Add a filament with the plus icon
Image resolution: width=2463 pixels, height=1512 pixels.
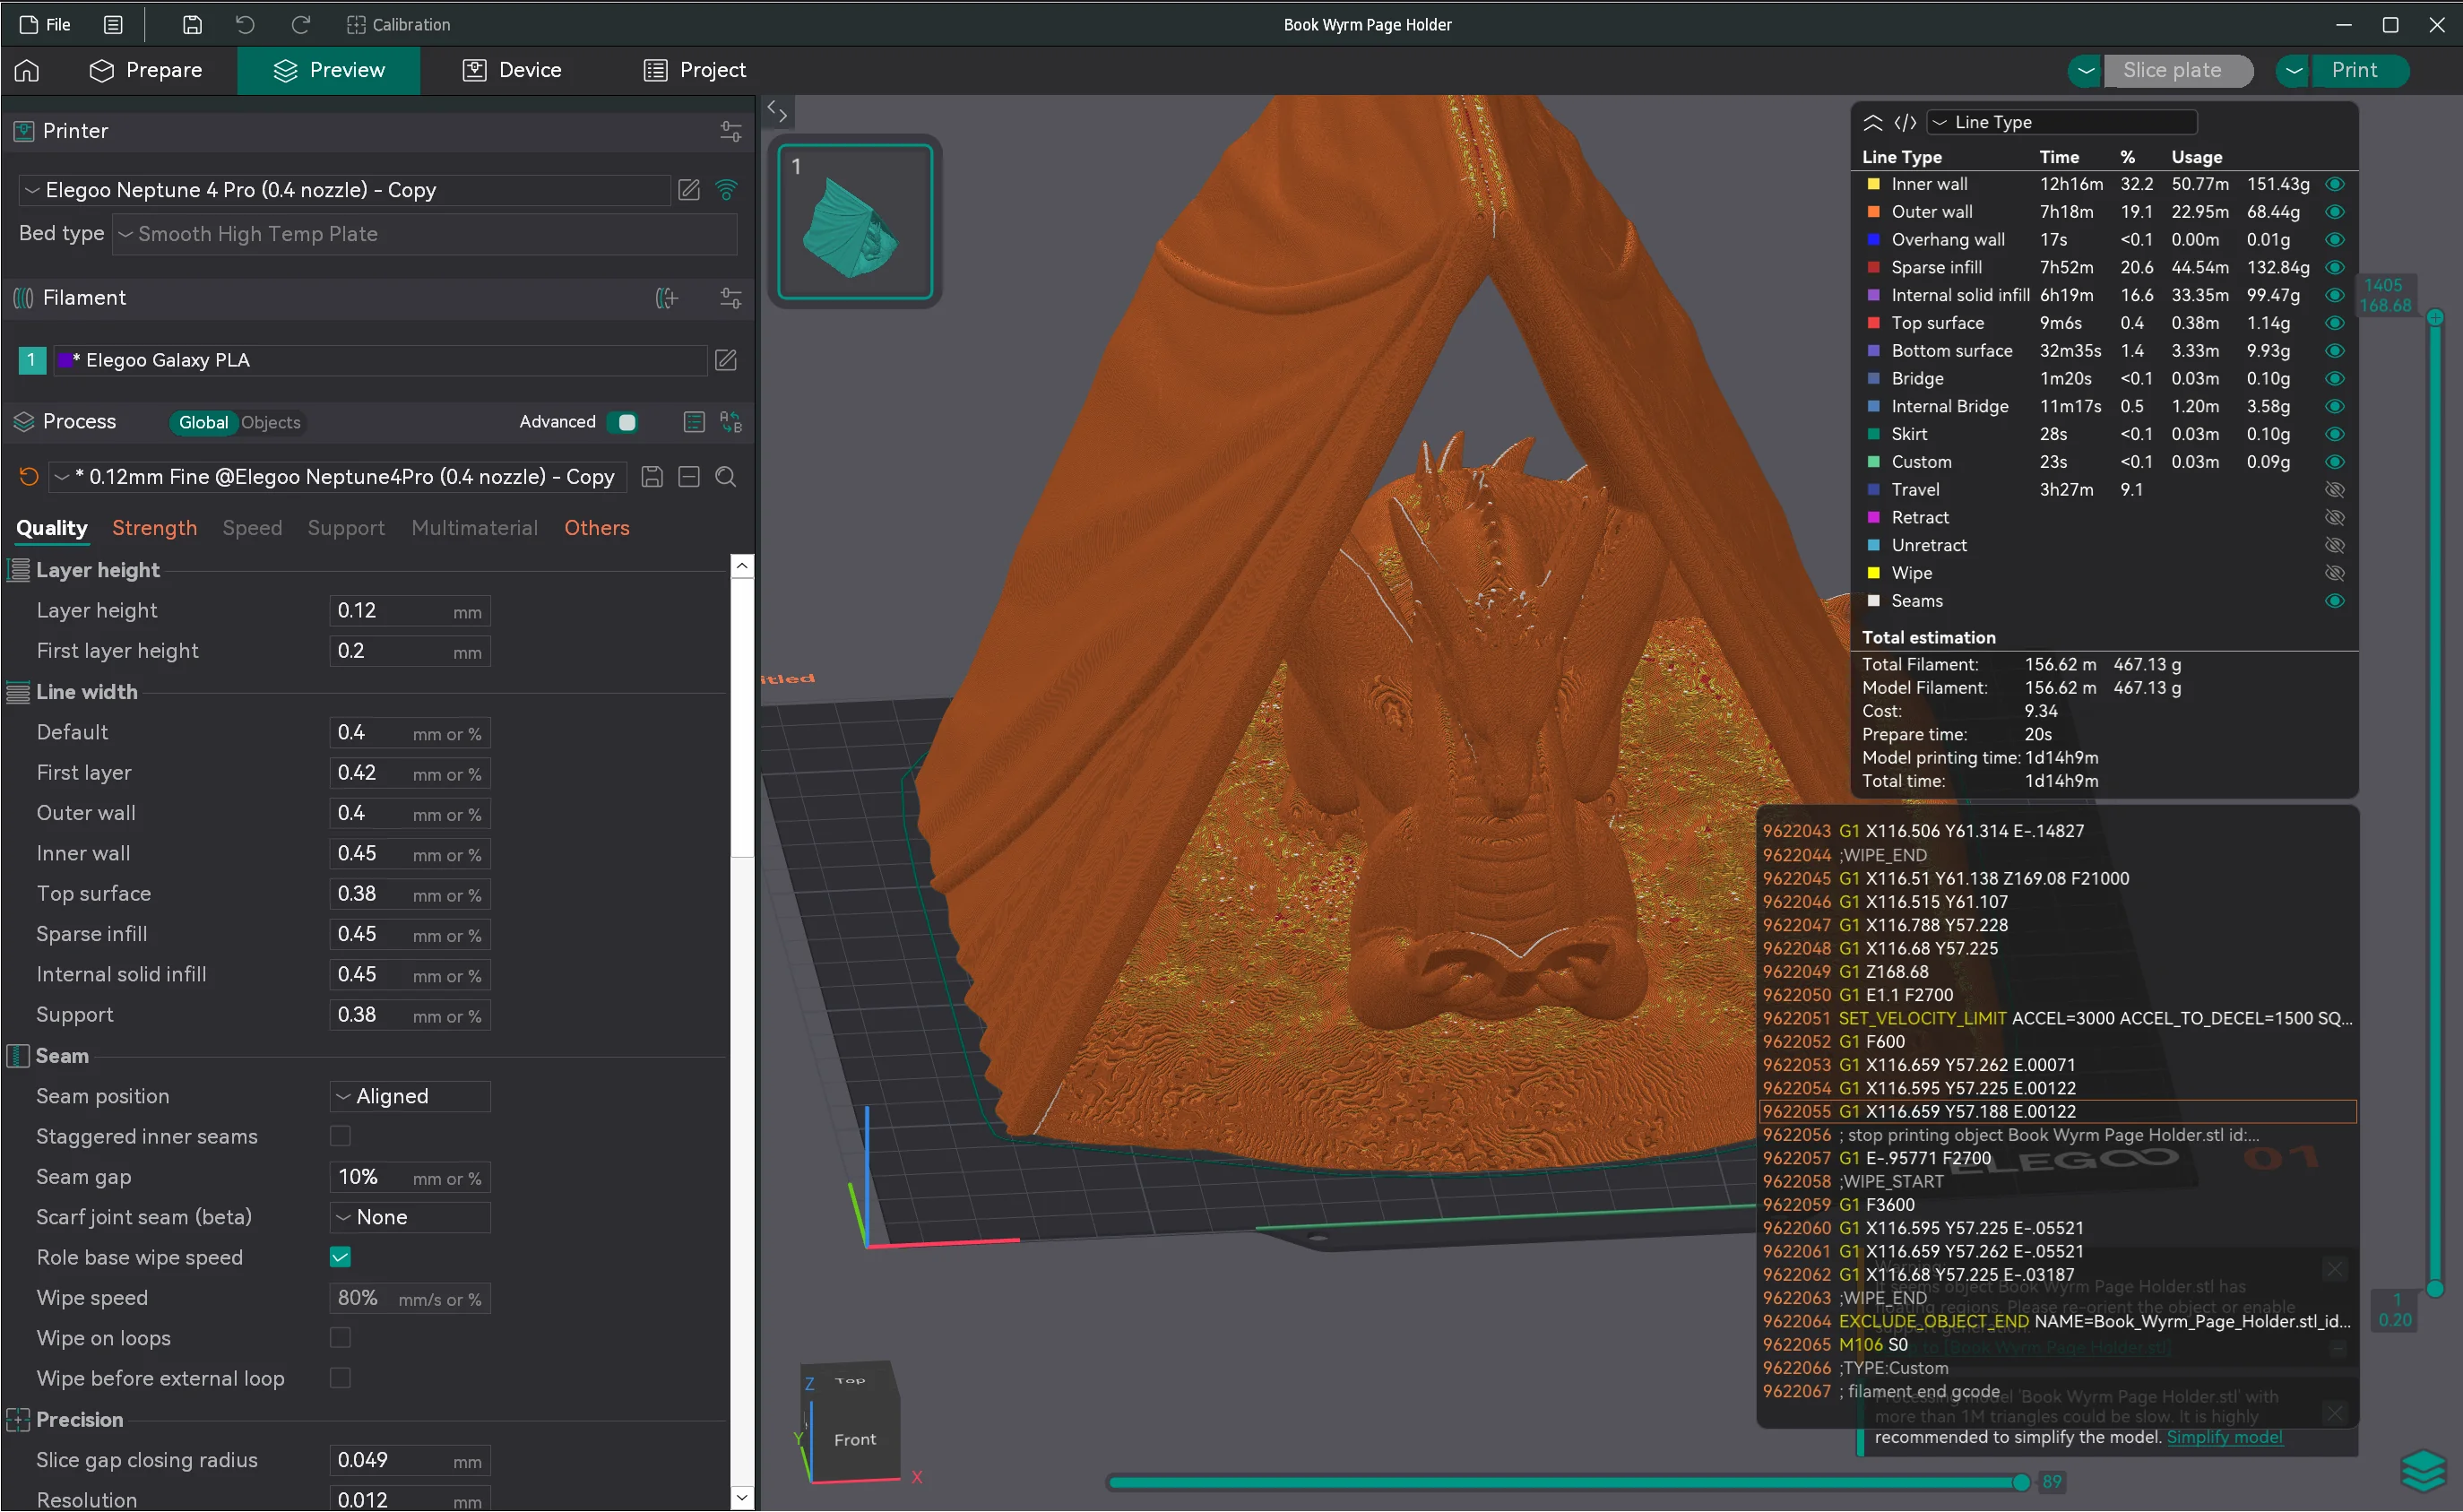666,298
